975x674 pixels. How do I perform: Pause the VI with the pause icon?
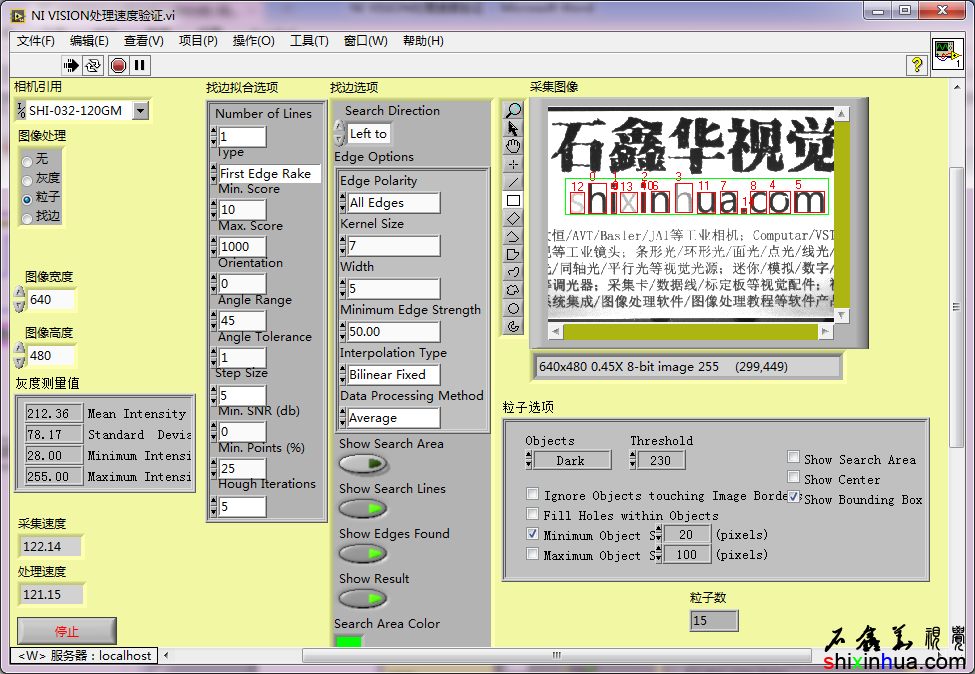point(139,65)
